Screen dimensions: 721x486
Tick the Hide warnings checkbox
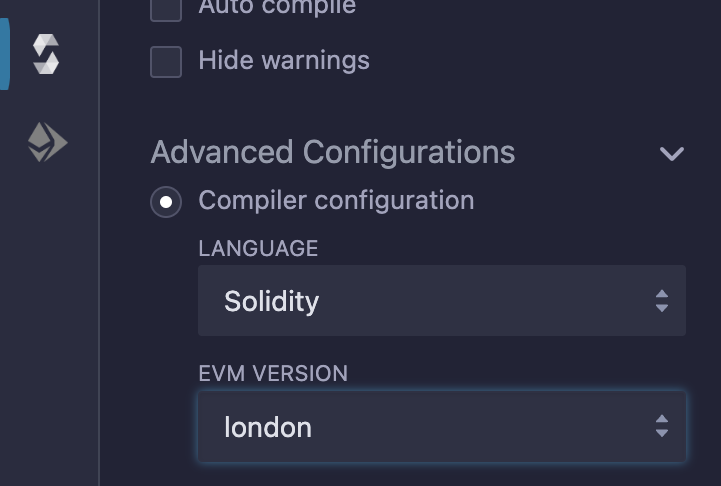point(166,61)
